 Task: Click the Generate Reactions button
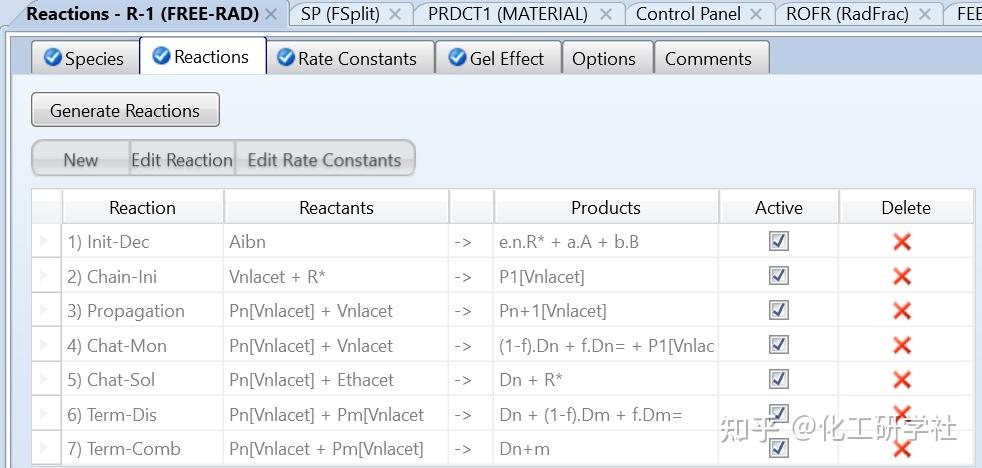click(125, 111)
